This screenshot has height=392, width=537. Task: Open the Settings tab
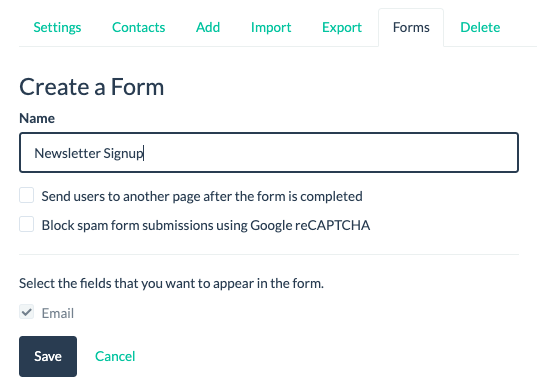[x=57, y=27]
